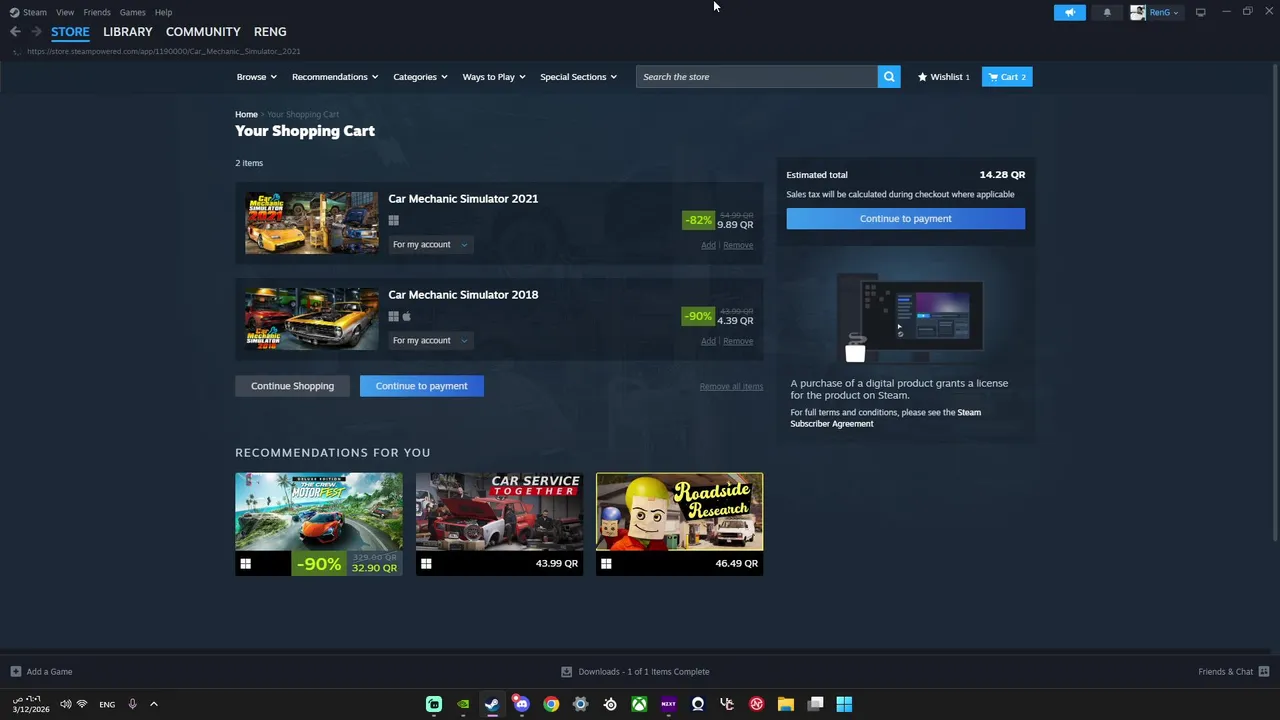Image resolution: width=1280 pixels, height=720 pixels.
Task: Open File Explorer in the taskbar
Action: click(786, 704)
